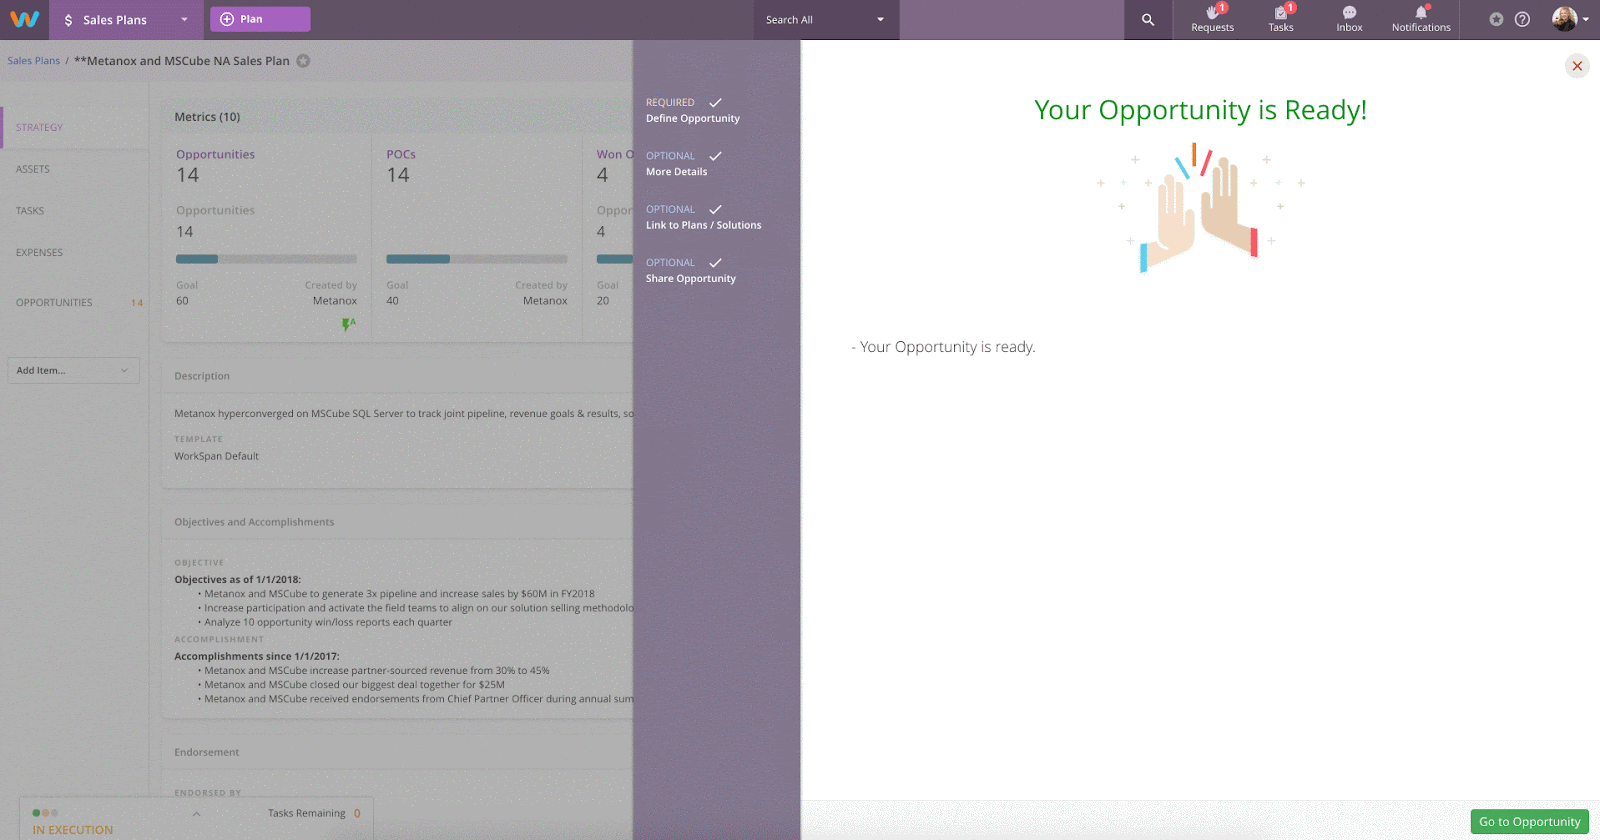This screenshot has width=1600, height=840.
Task: Open the Notifications bell
Action: 1421,19
